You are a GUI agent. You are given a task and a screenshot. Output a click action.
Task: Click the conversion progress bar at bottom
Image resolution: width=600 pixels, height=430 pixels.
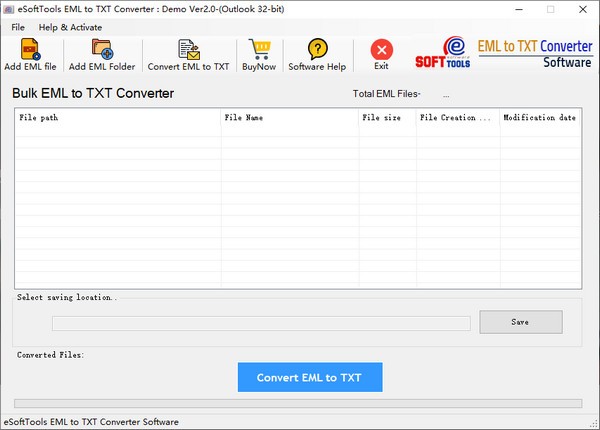click(x=300, y=404)
